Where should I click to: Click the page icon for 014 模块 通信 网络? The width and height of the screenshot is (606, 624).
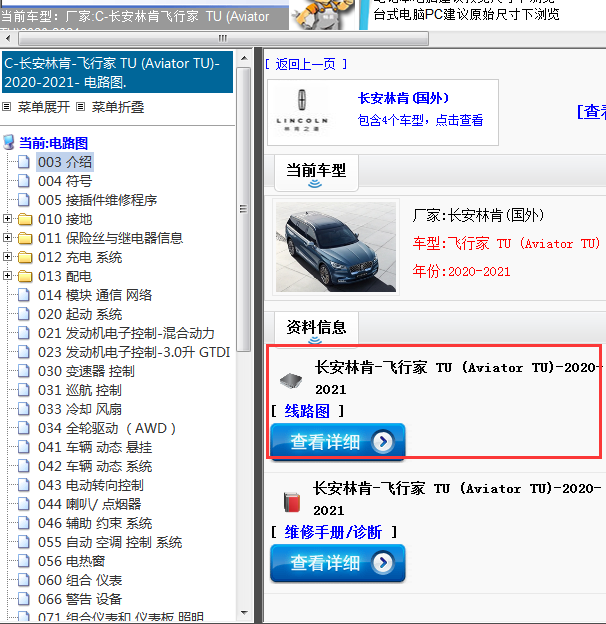[x=24, y=295]
